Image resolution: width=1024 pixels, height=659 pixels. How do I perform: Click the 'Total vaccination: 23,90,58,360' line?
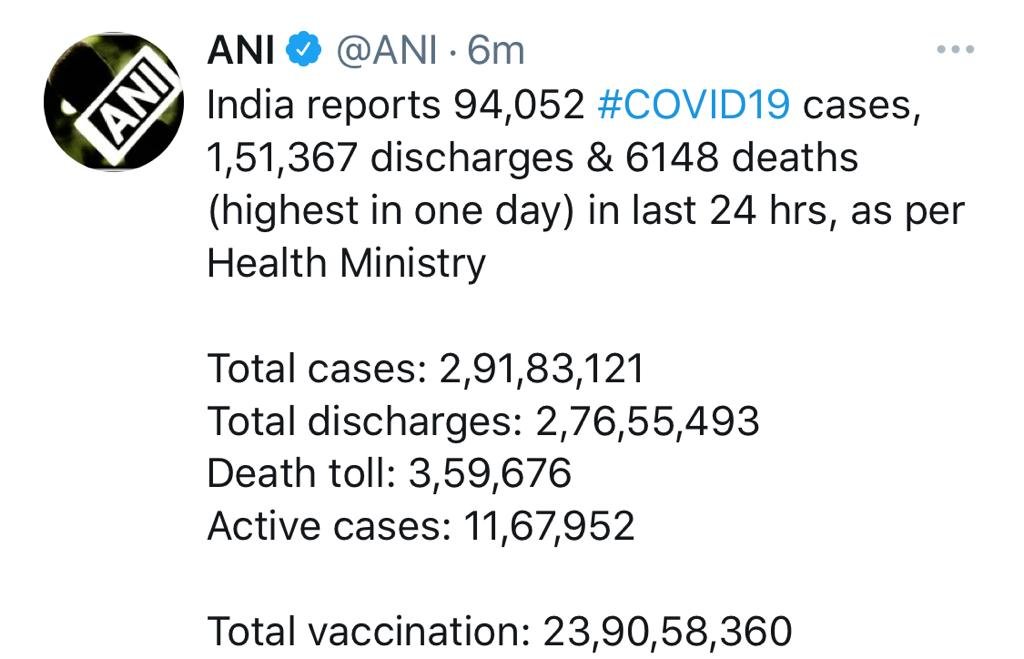coord(500,632)
